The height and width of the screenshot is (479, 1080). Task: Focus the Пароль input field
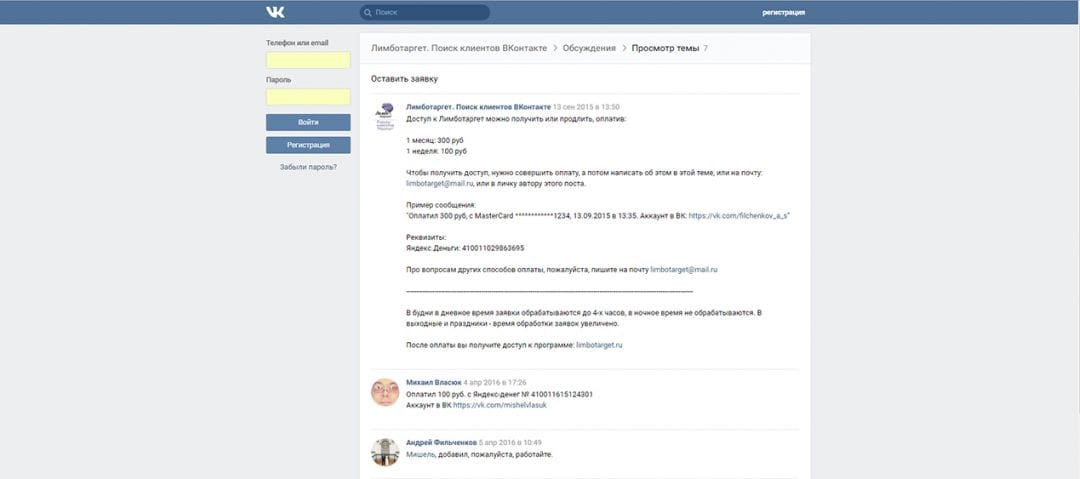pyautogui.click(x=308, y=96)
